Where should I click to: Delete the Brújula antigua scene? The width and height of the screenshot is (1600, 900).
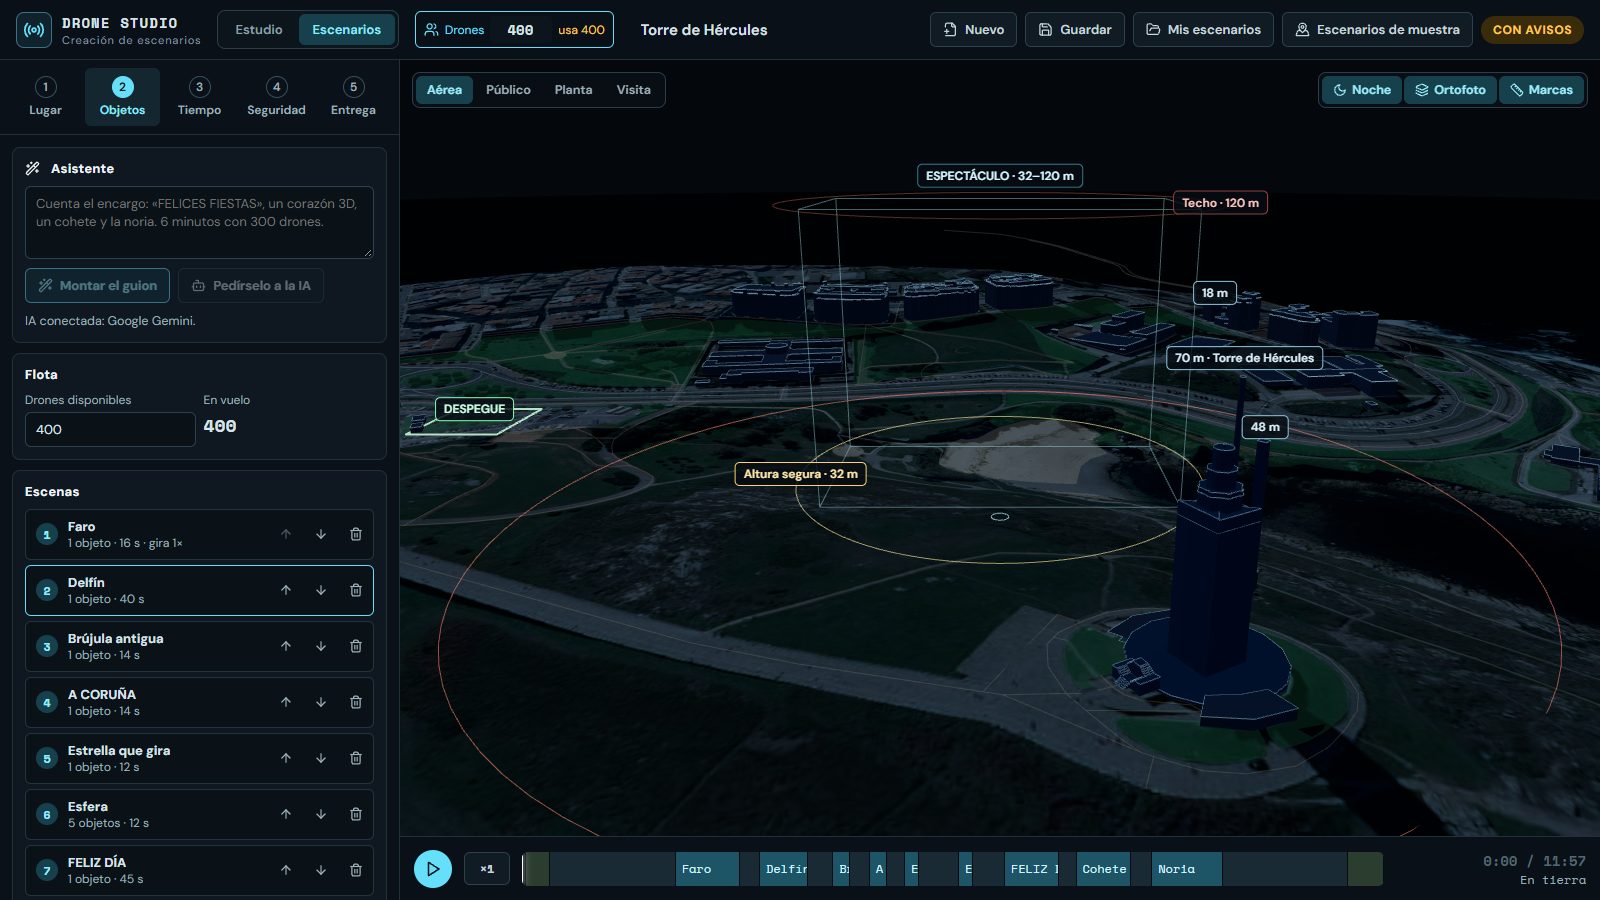click(356, 646)
